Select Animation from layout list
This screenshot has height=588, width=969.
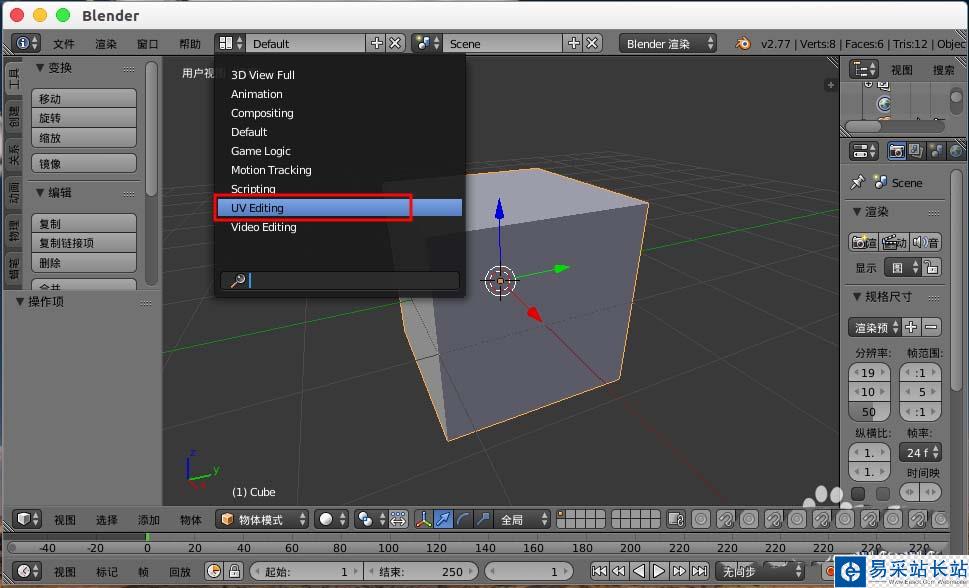(339, 94)
